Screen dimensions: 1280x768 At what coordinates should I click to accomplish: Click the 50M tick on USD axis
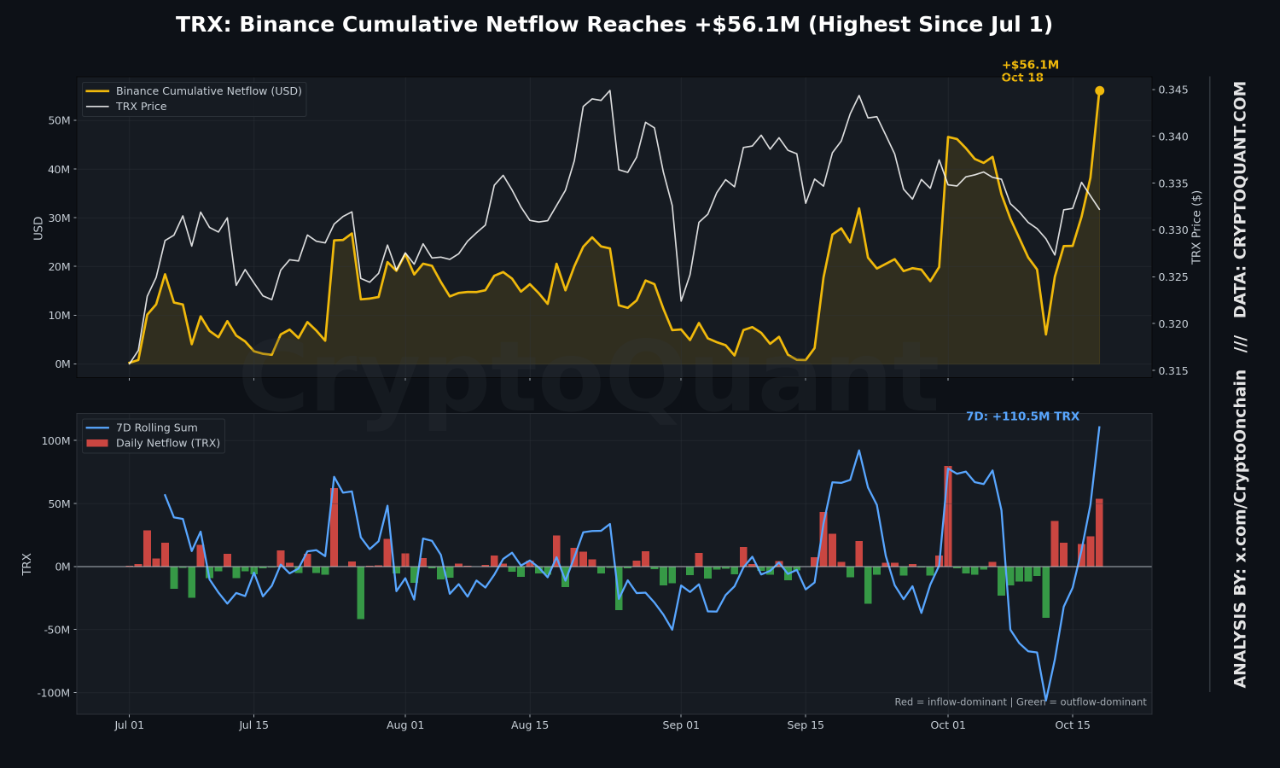(59, 121)
